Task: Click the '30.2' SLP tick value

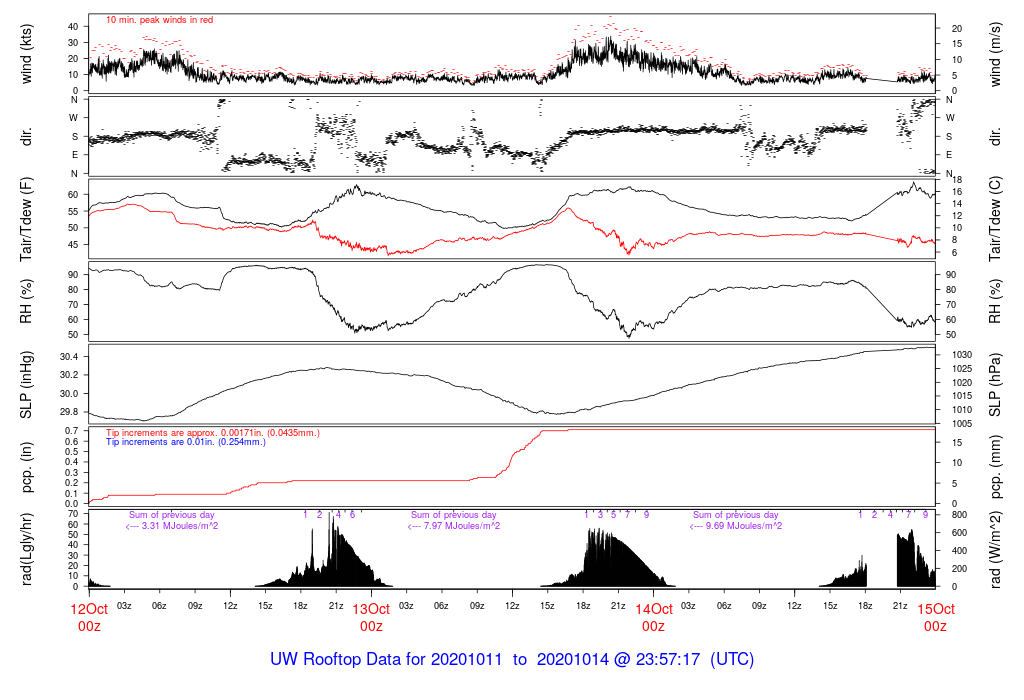Action: tap(69, 375)
